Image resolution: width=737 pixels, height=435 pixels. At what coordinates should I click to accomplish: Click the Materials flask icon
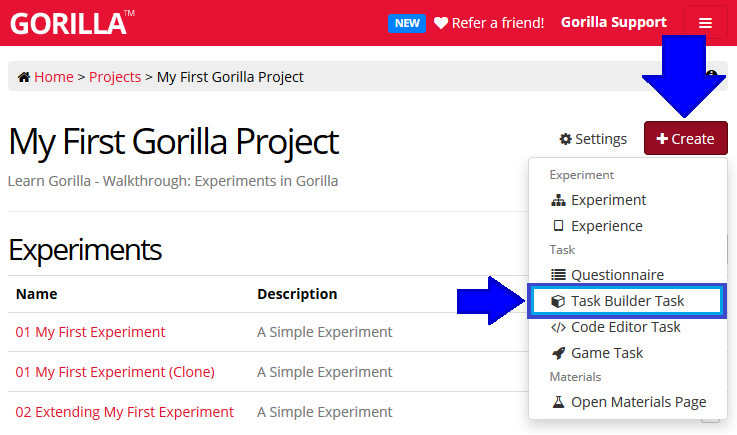tap(558, 402)
